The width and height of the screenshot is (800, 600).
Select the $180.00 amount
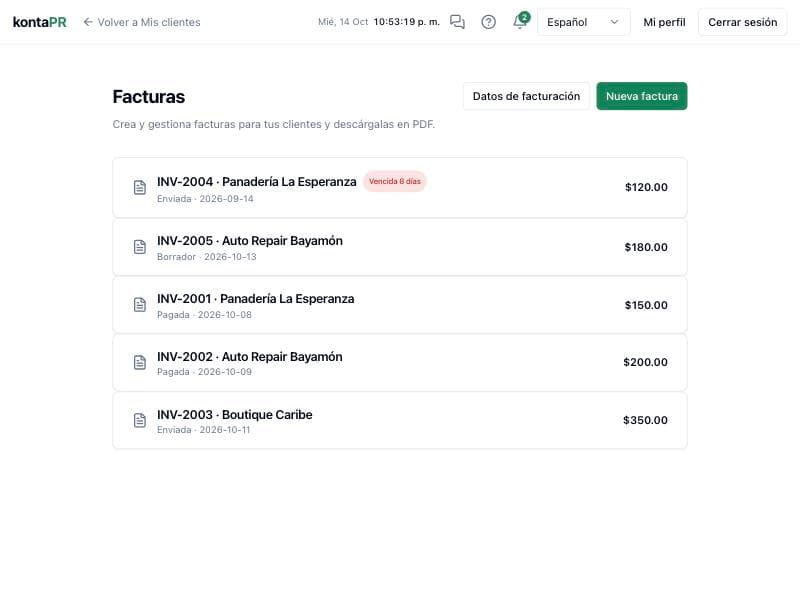(x=646, y=247)
